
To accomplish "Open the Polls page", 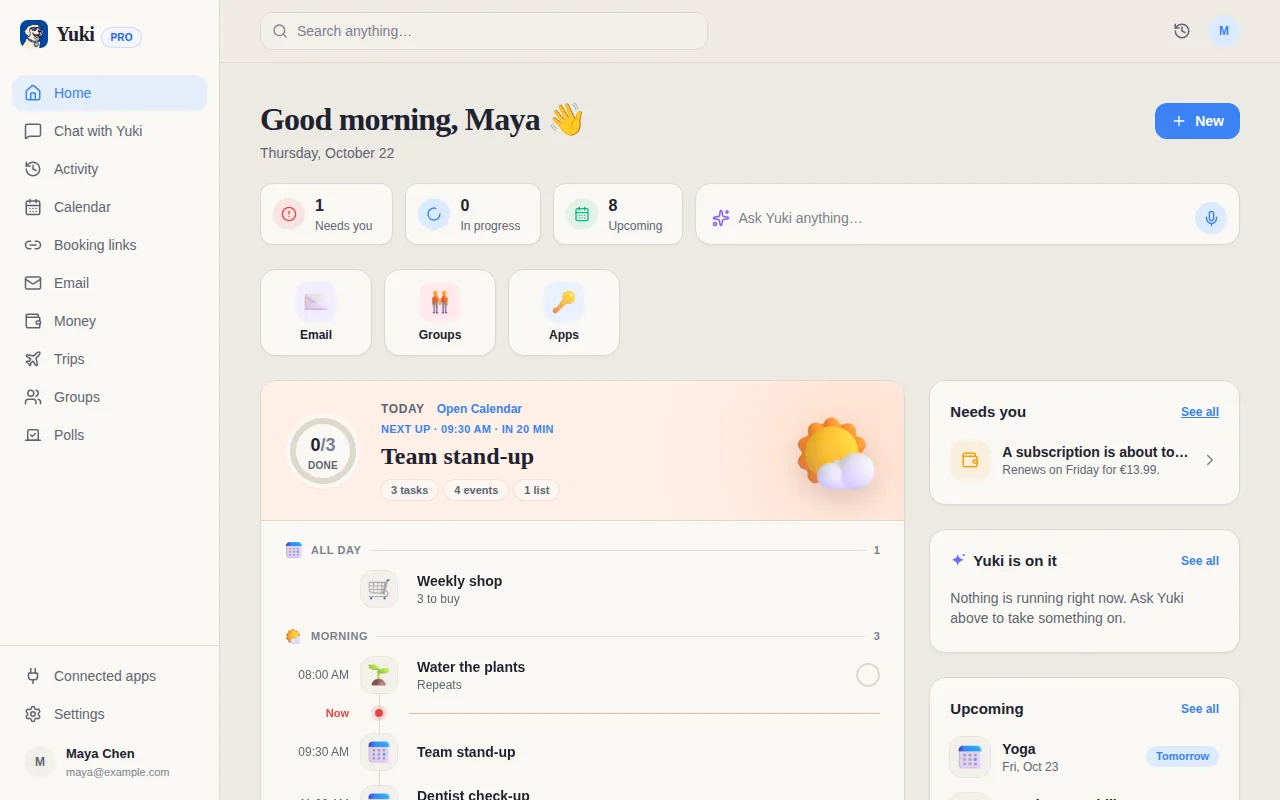I will (x=110, y=435).
